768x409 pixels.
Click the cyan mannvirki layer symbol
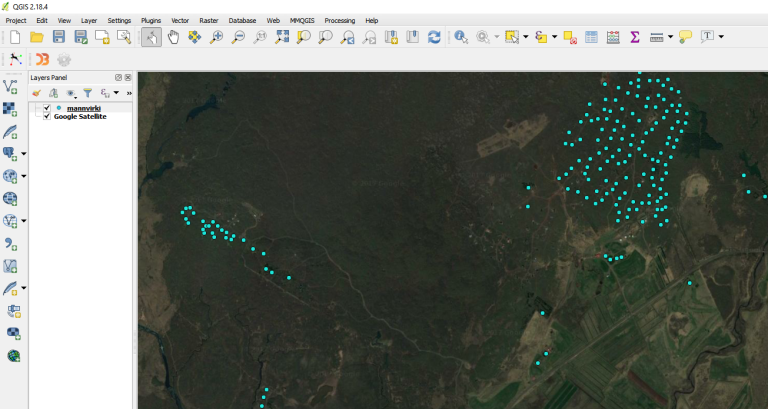coord(59,108)
